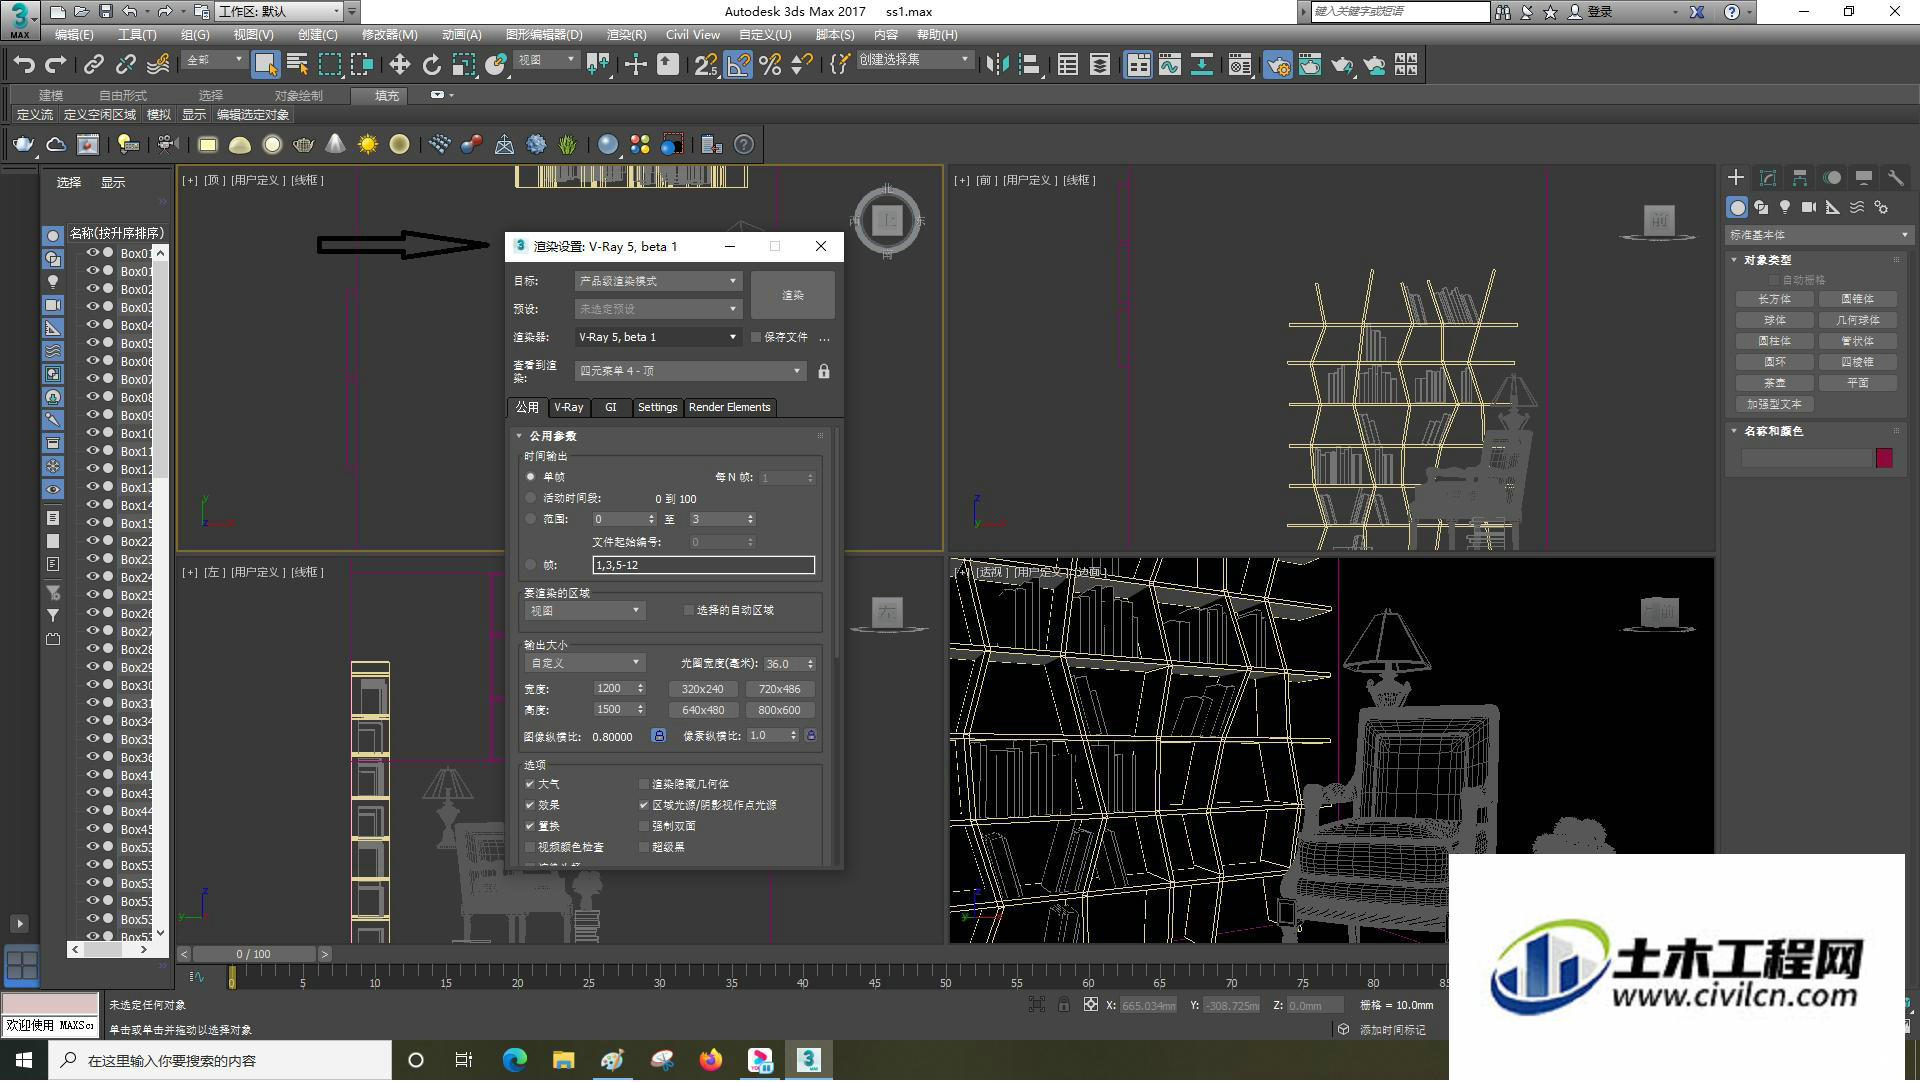The height and width of the screenshot is (1082, 1920).
Task: Open Select by Name list tool
Action: (297, 65)
